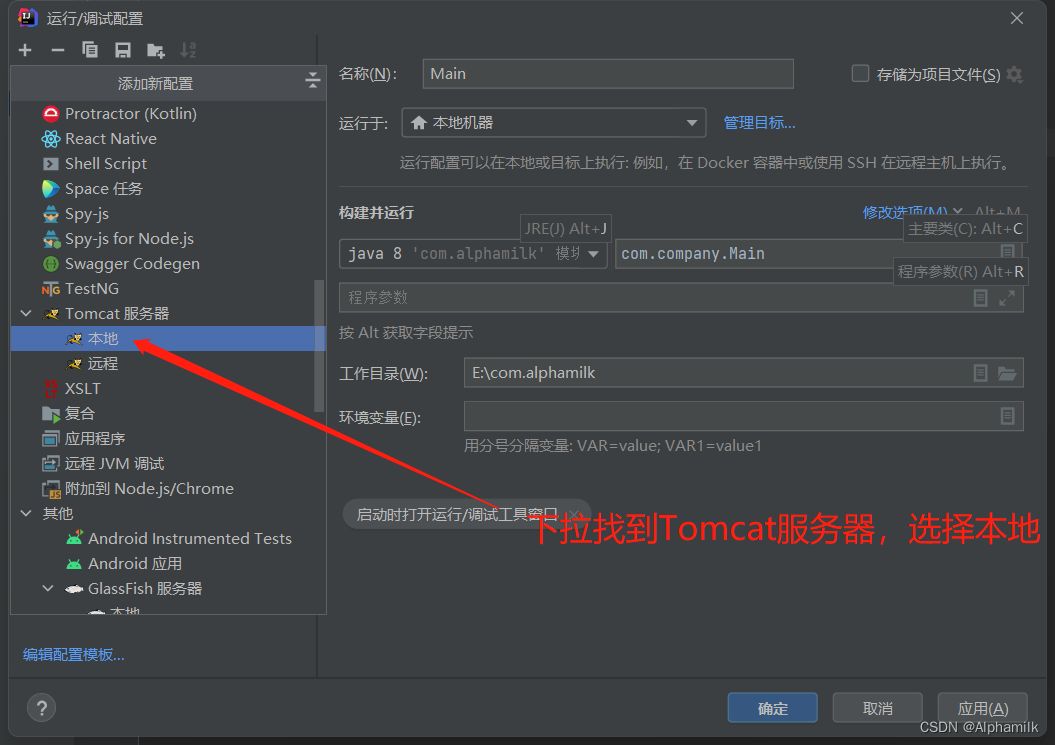
Task: Collapse the 其他 tree group
Action: 26,513
